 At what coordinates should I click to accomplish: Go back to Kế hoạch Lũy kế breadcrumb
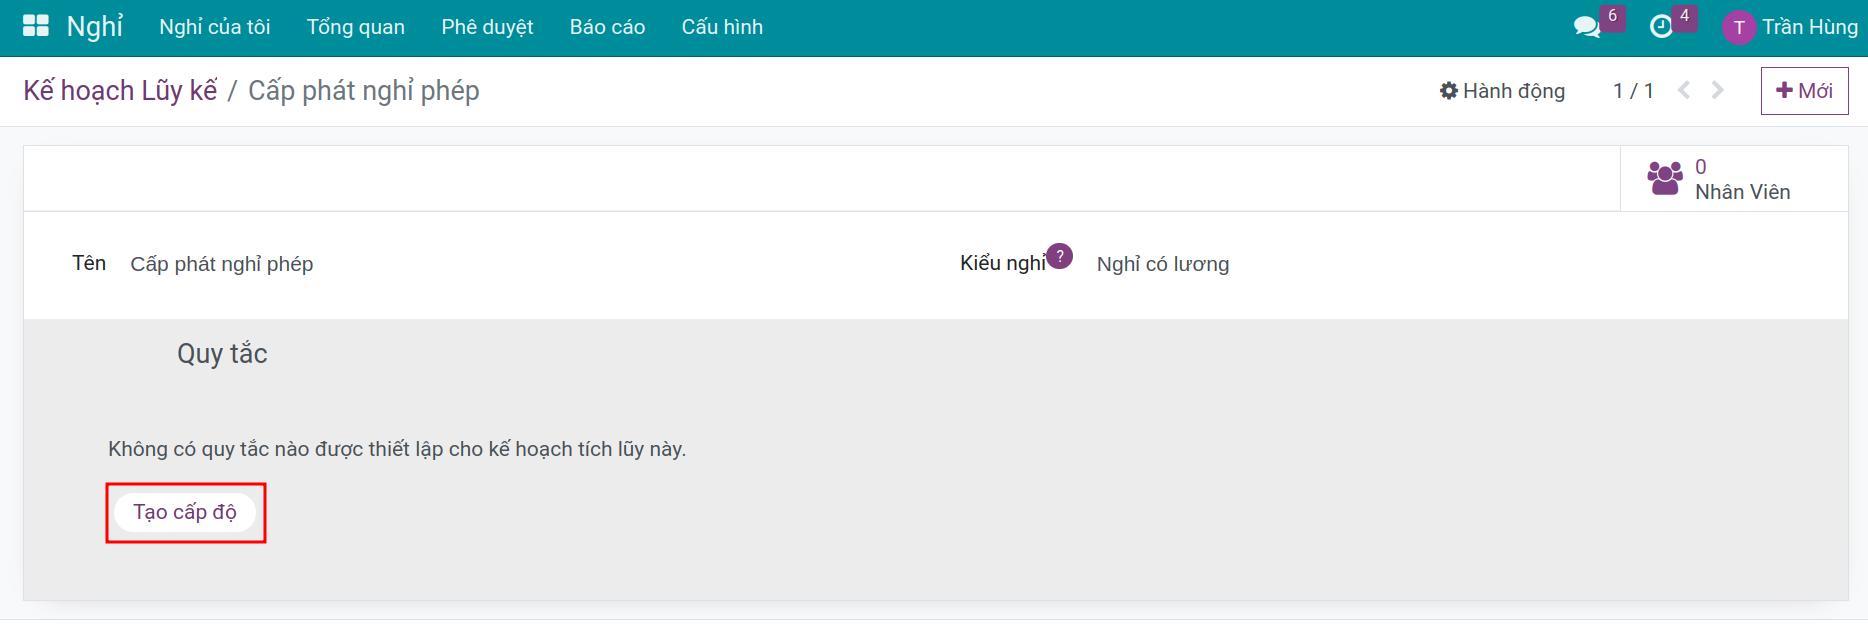click(x=120, y=91)
